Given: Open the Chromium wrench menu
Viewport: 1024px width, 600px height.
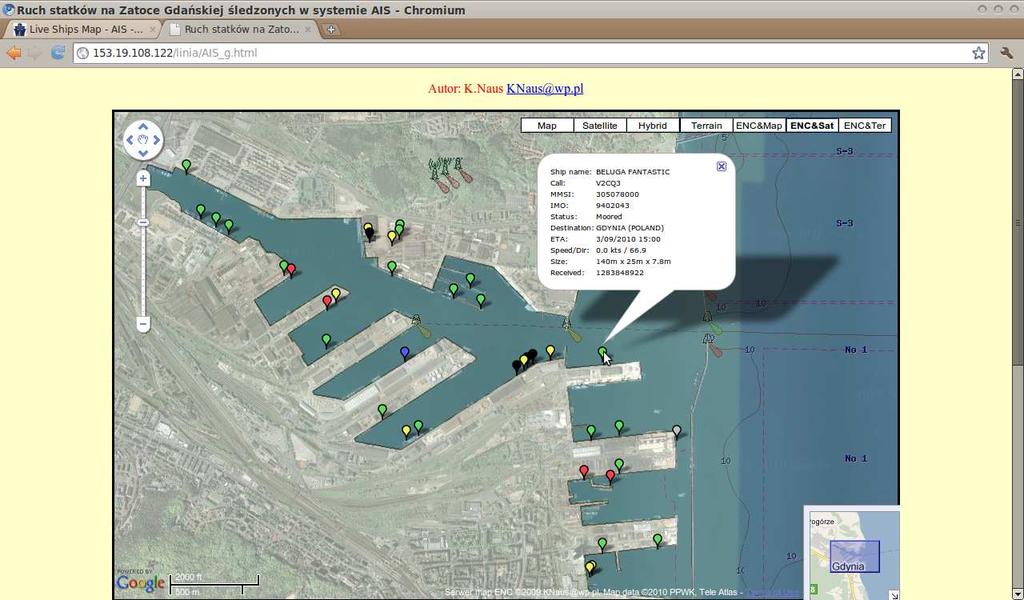Looking at the screenshot, I should (1006, 53).
